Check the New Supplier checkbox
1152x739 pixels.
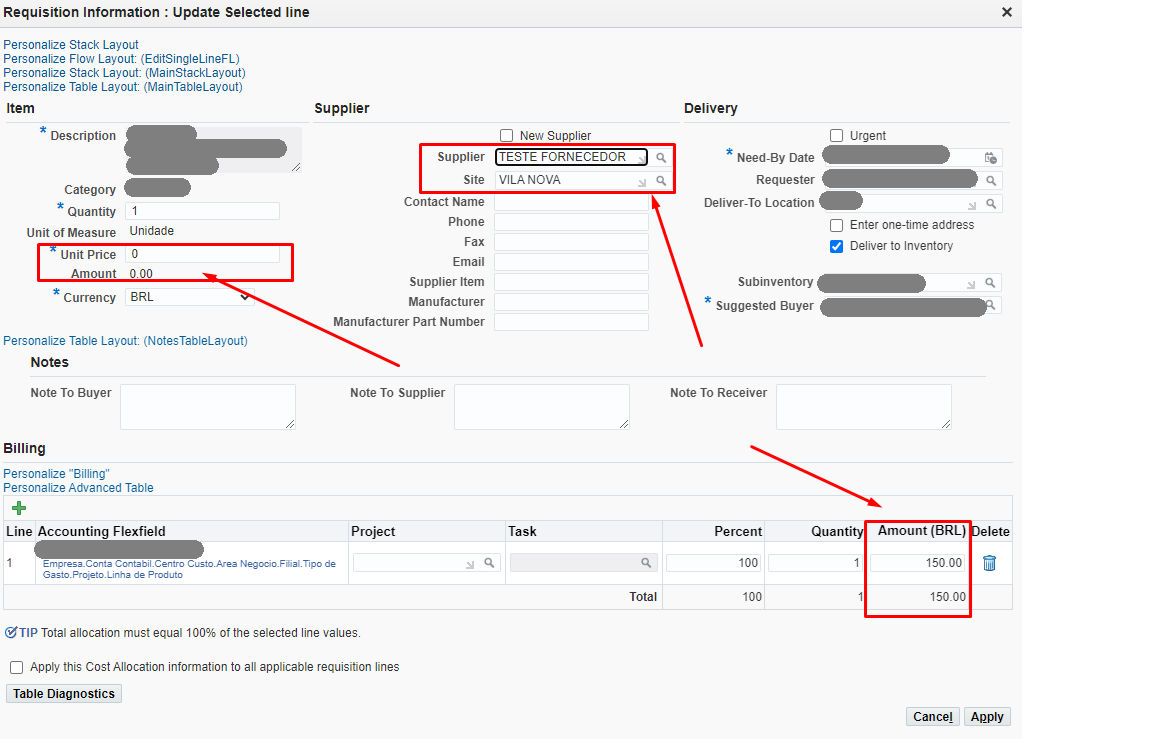(506, 135)
